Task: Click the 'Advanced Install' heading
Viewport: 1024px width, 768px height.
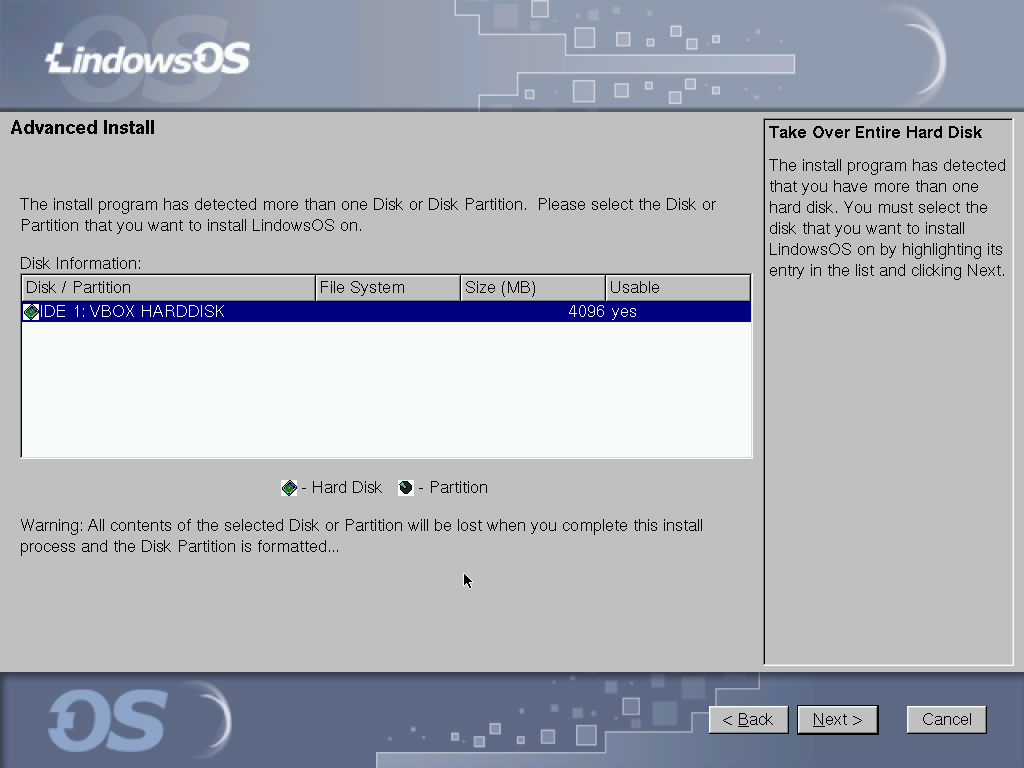Action: click(83, 128)
